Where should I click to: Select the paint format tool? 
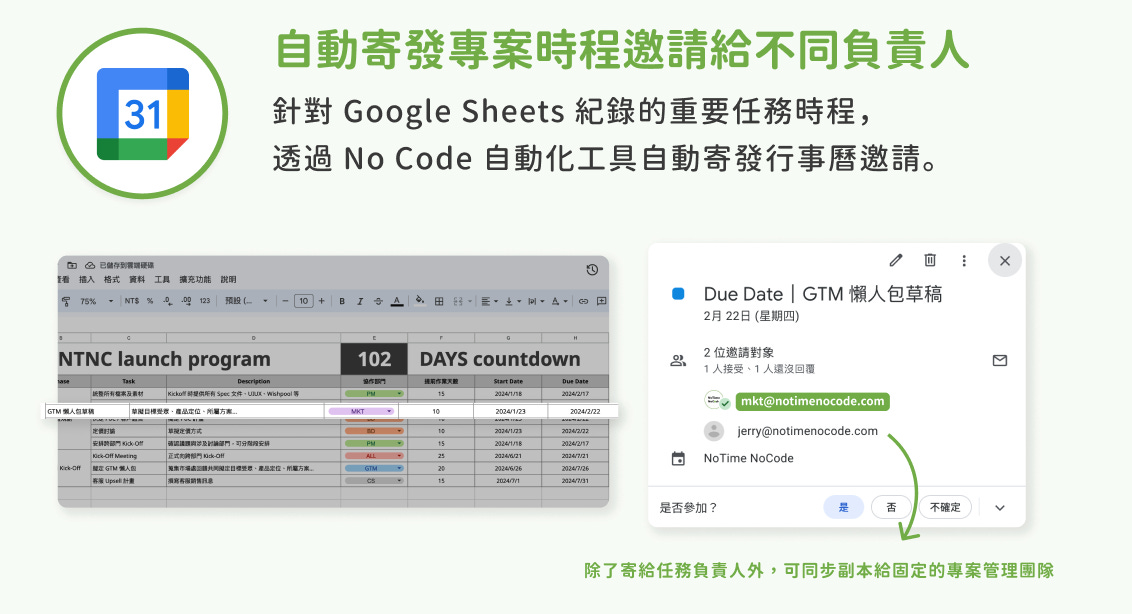pos(66,301)
